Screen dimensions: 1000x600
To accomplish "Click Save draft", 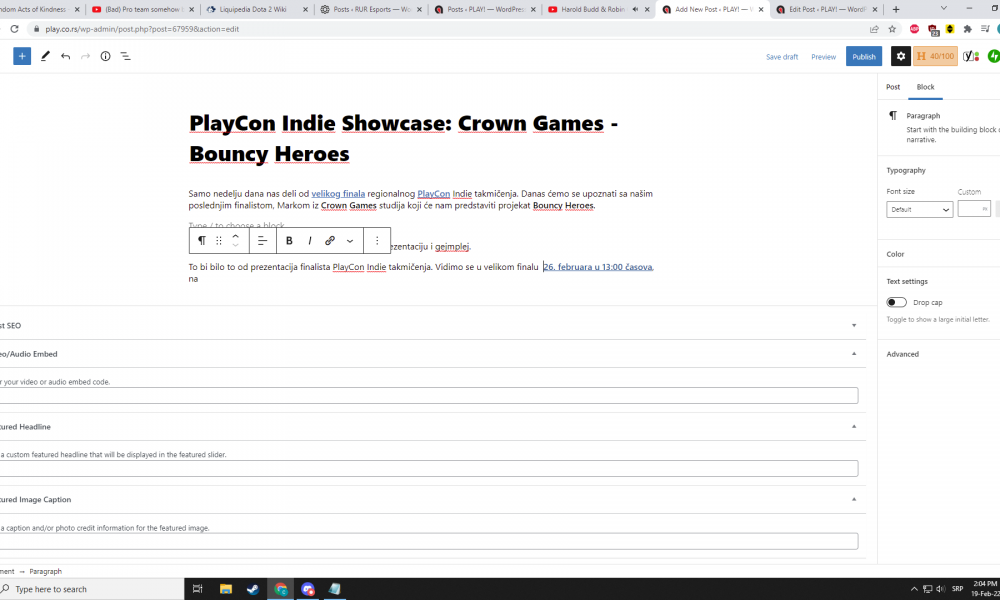I will click(x=782, y=57).
